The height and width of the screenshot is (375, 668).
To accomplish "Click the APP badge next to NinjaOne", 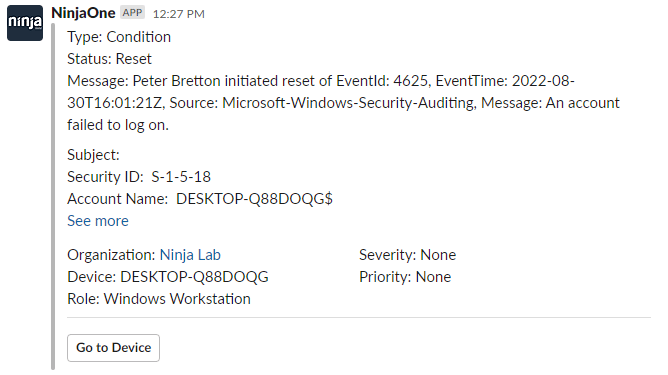I will point(132,13).
